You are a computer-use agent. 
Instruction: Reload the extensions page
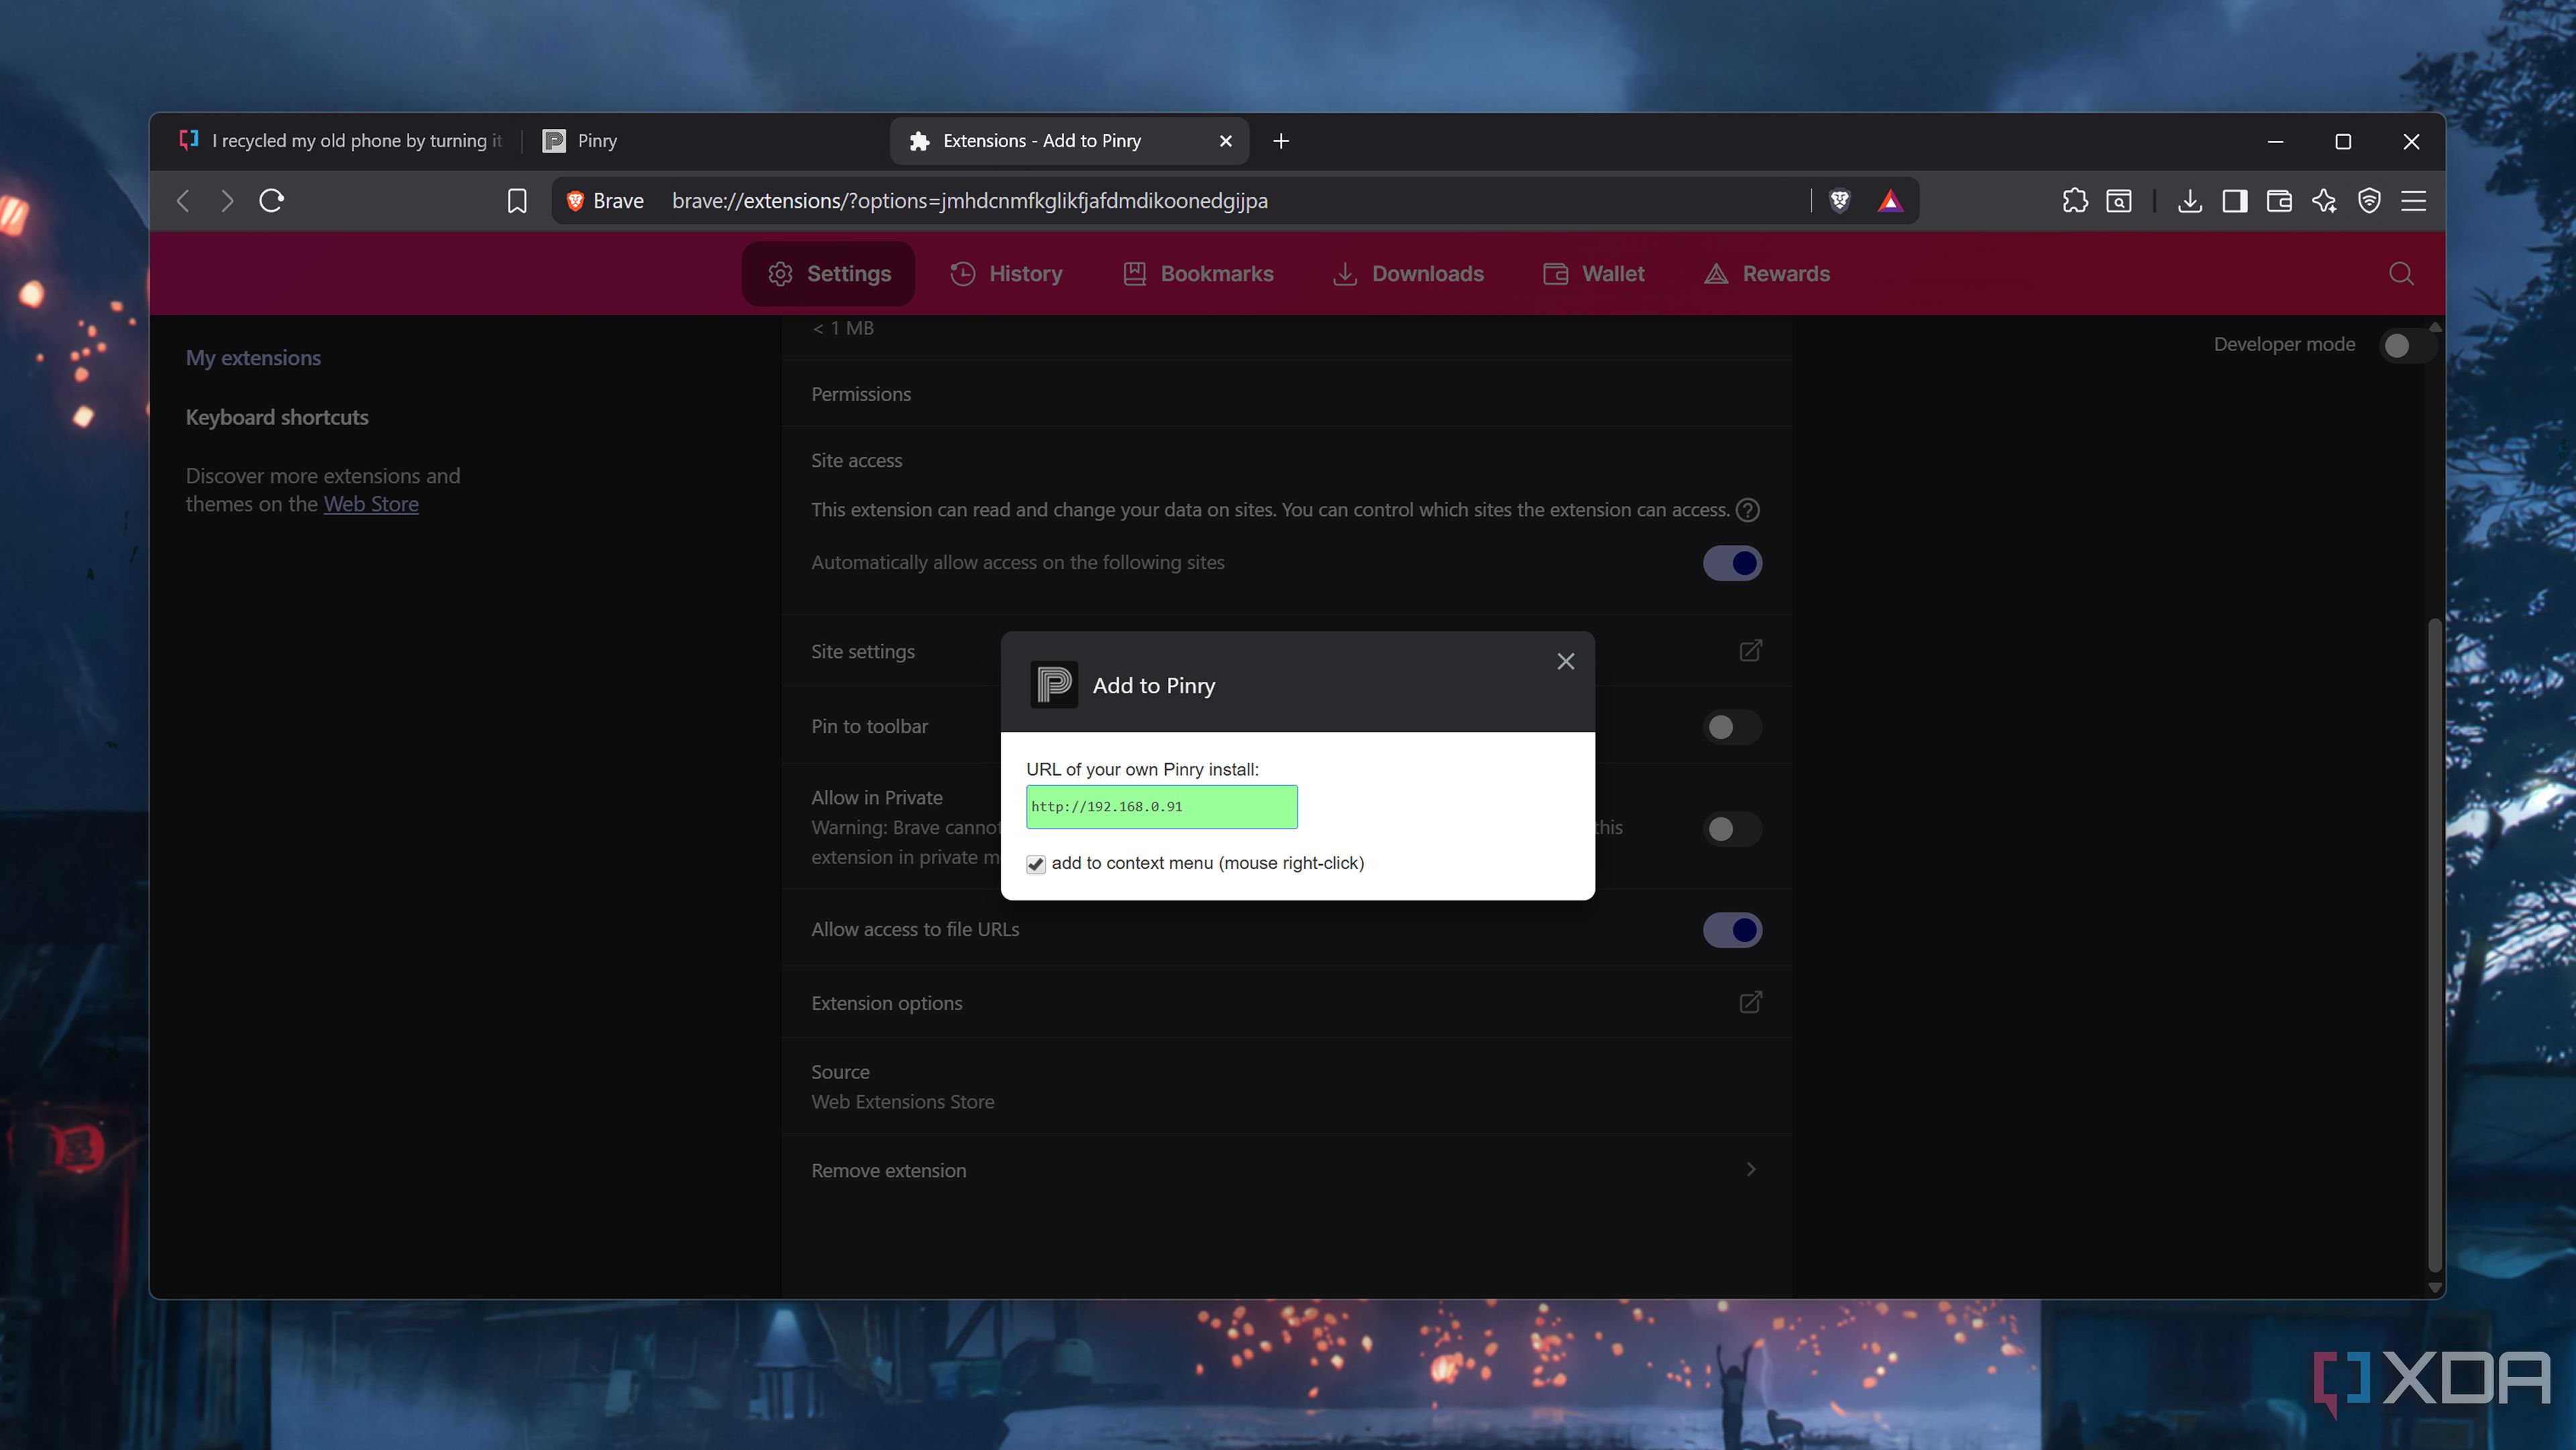pyautogui.click(x=272, y=201)
